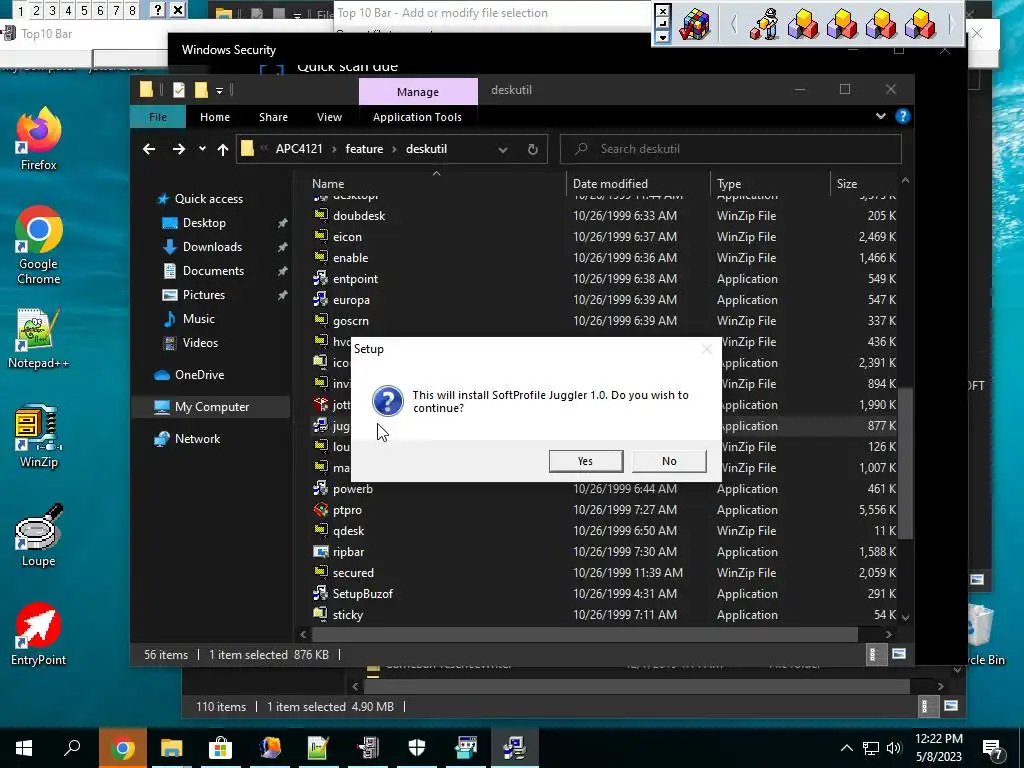Open the Share ribbon tab
1024x768 pixels.
pos(273,117)
